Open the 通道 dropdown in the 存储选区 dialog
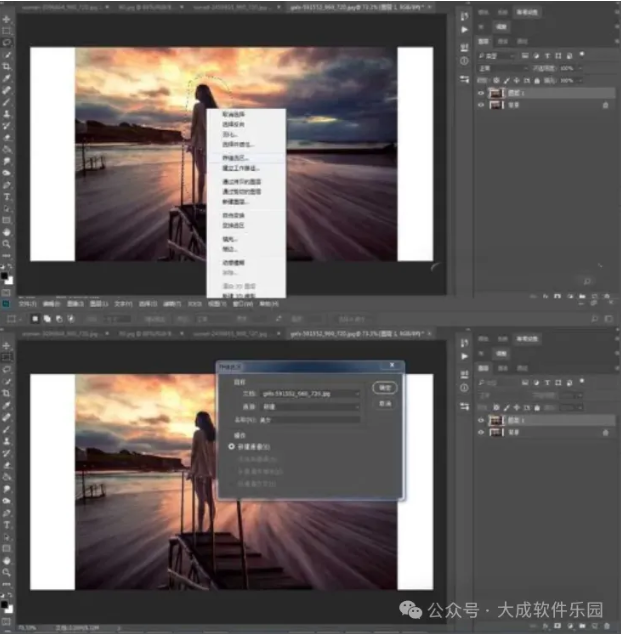Viewport: 621px width, 634px height. pyautogui.click(x=310, y=407)
